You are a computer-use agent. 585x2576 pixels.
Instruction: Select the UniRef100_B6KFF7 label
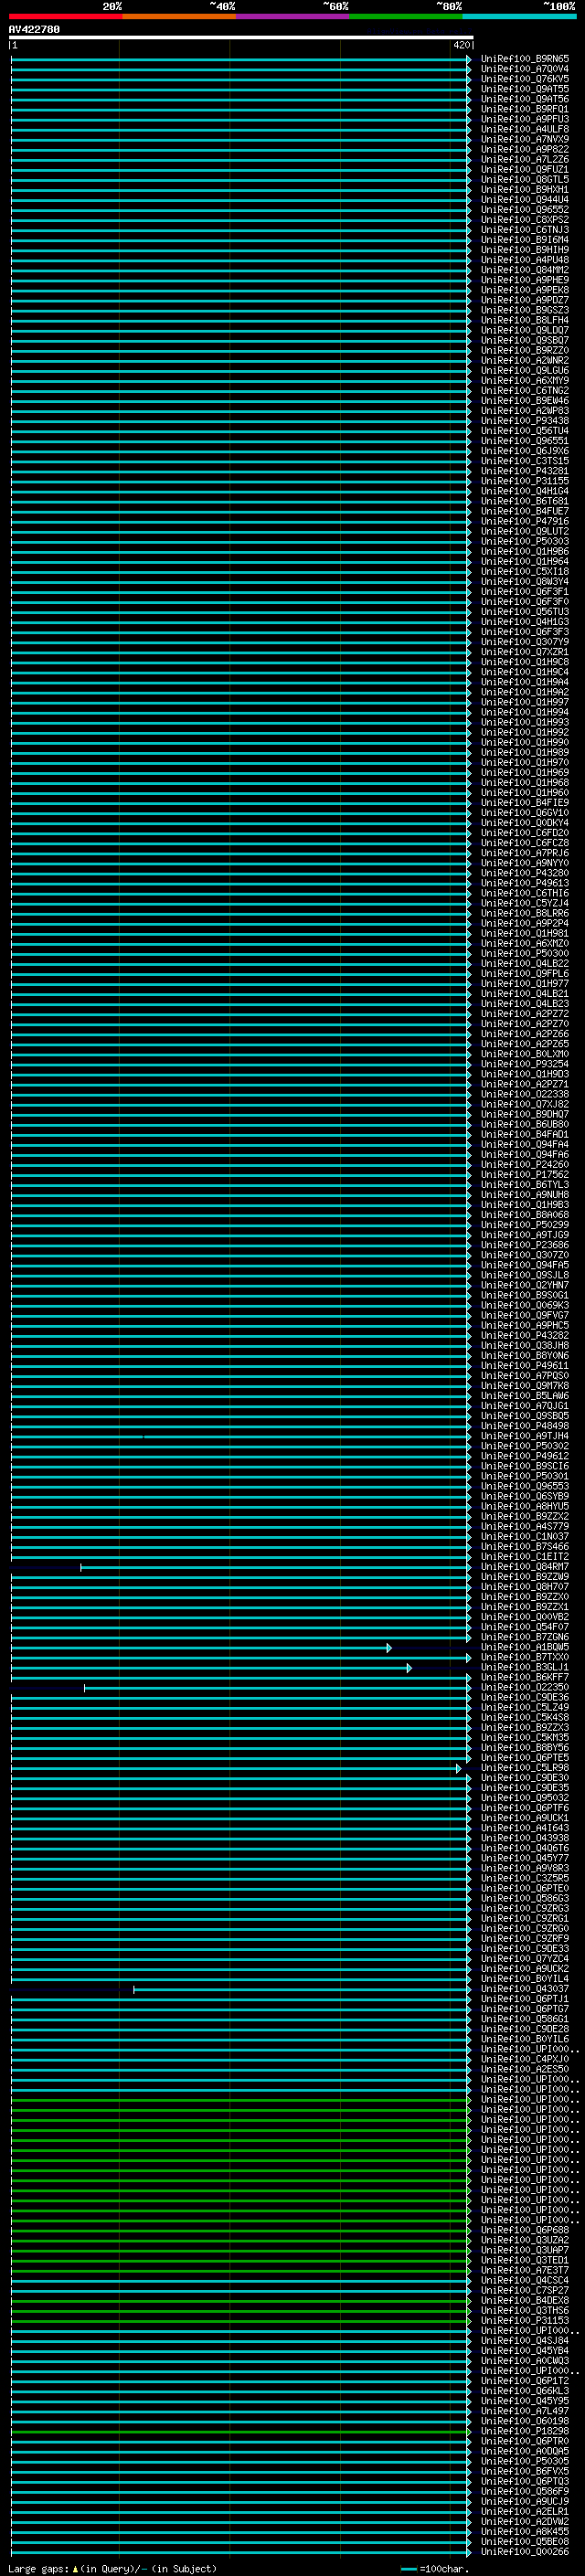tap(525, 1678)
